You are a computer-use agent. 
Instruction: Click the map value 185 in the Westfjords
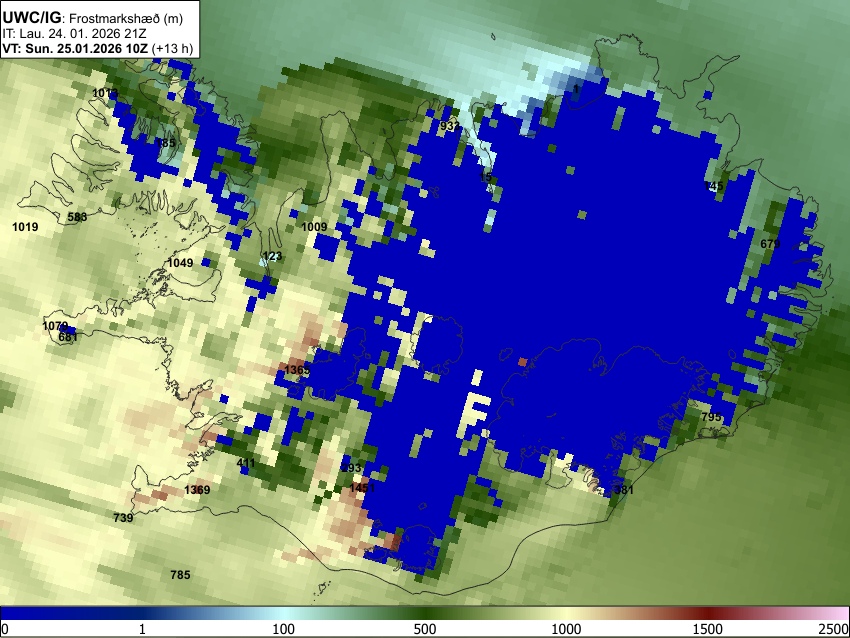click(x=166, y=143)
